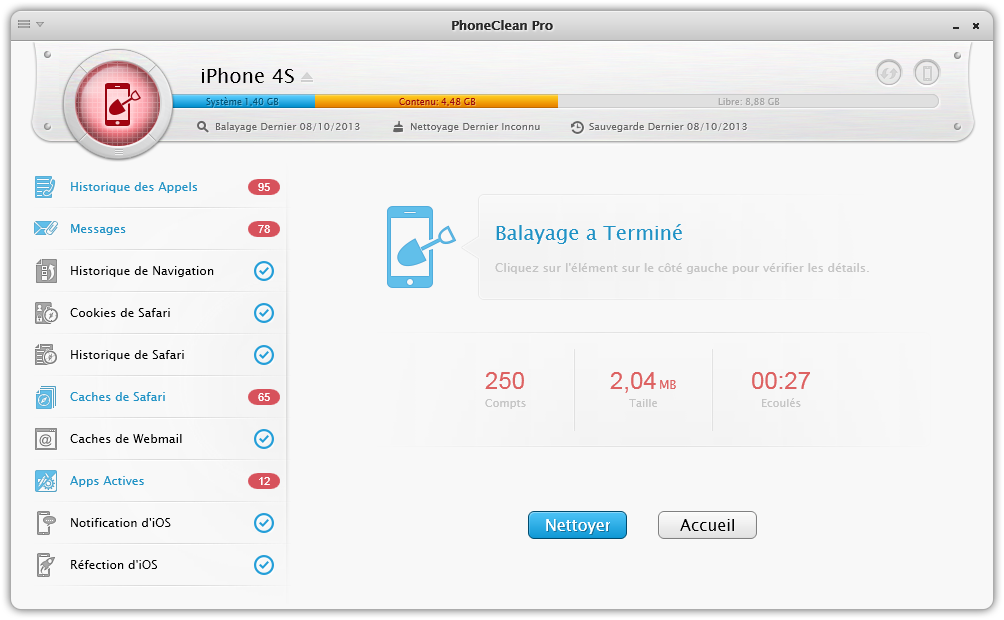Image resolution: width=1004 pixels, height=620 pixels.
Task: Click the Notification d'iOS phone icon
Action: 45,523
